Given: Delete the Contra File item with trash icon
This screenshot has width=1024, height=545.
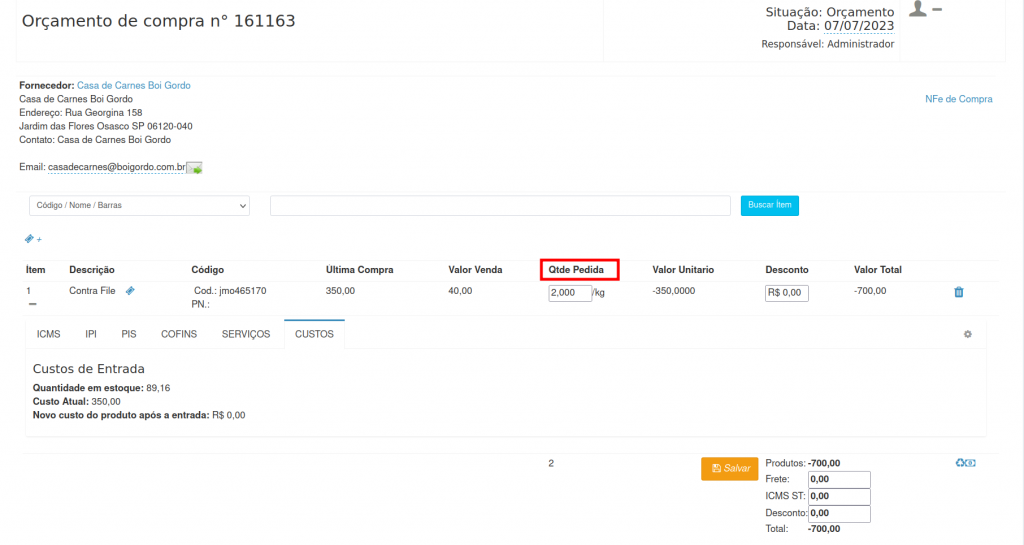Looking at the screenshot, I should 959,292.
